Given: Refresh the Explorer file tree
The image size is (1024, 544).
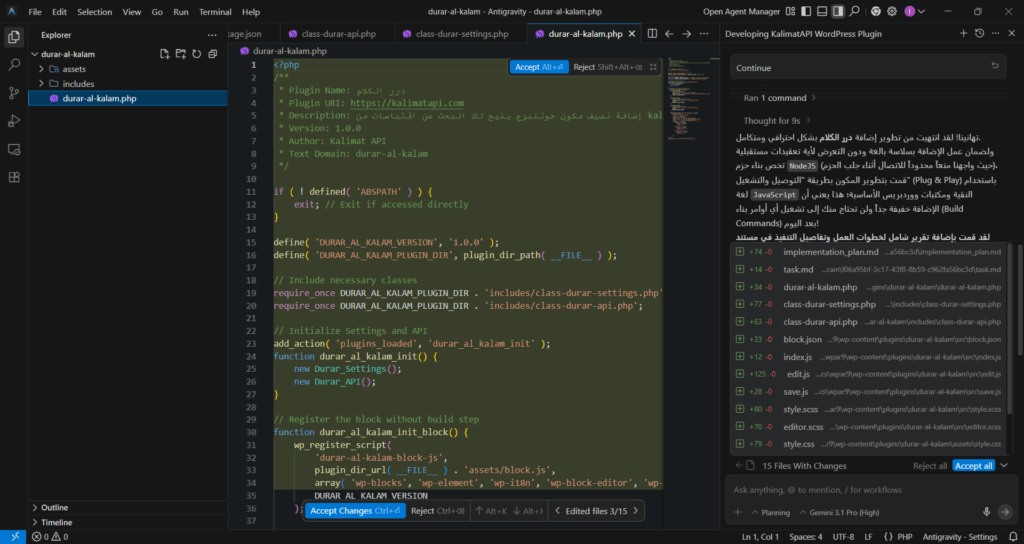Looking at the screenshot, I should [x=197, y=54].
